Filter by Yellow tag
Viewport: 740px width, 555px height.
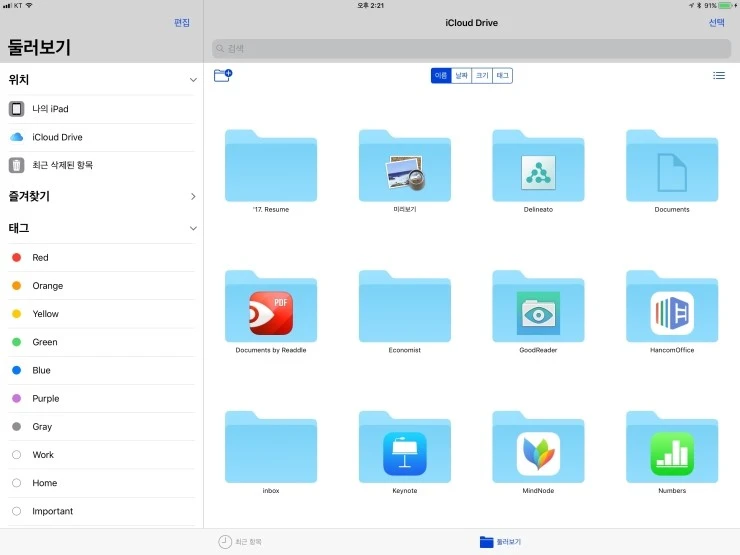[101, 314]
